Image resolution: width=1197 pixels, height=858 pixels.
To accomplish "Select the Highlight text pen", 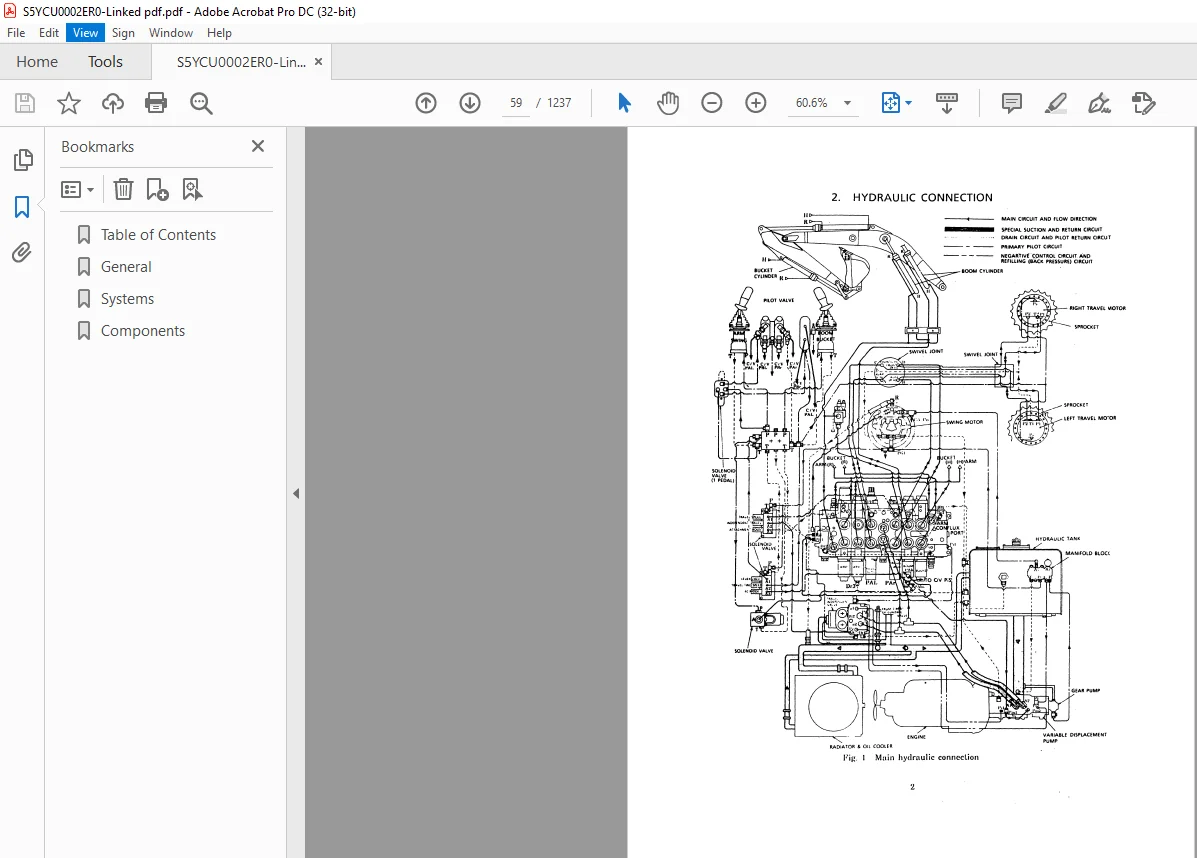I will tap(1056, 103).
